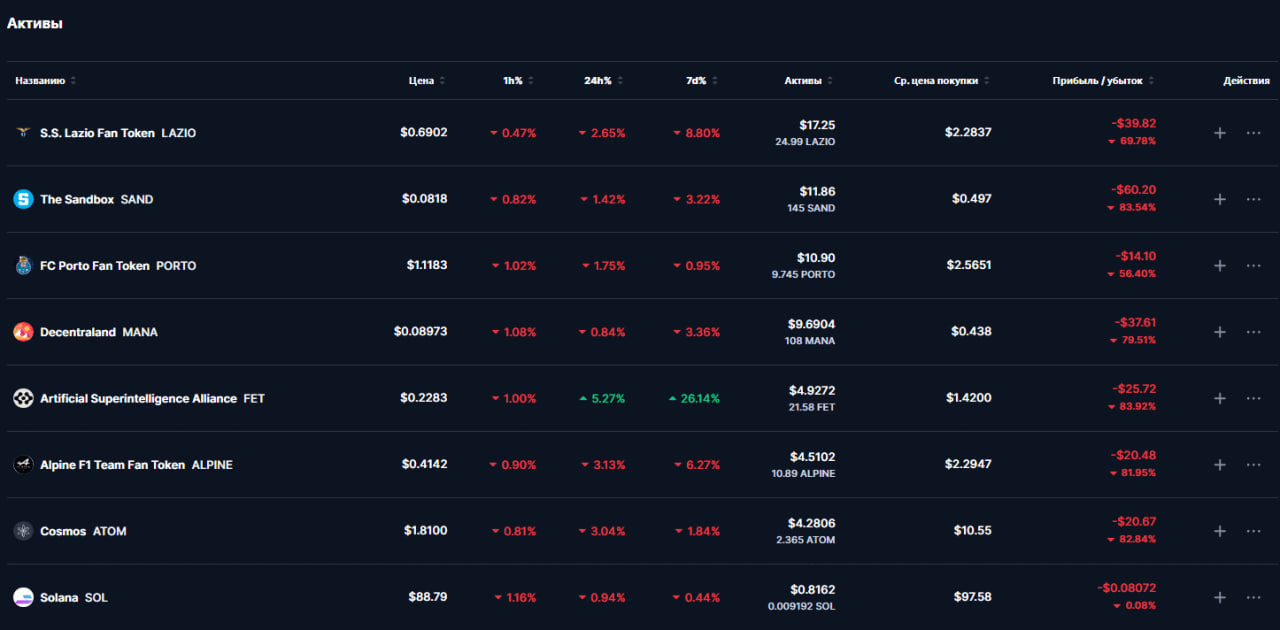1280x630 pixels.
Task: Open Artificial Superintelligence Alliance FET page
Action: [x=152, y=398]
